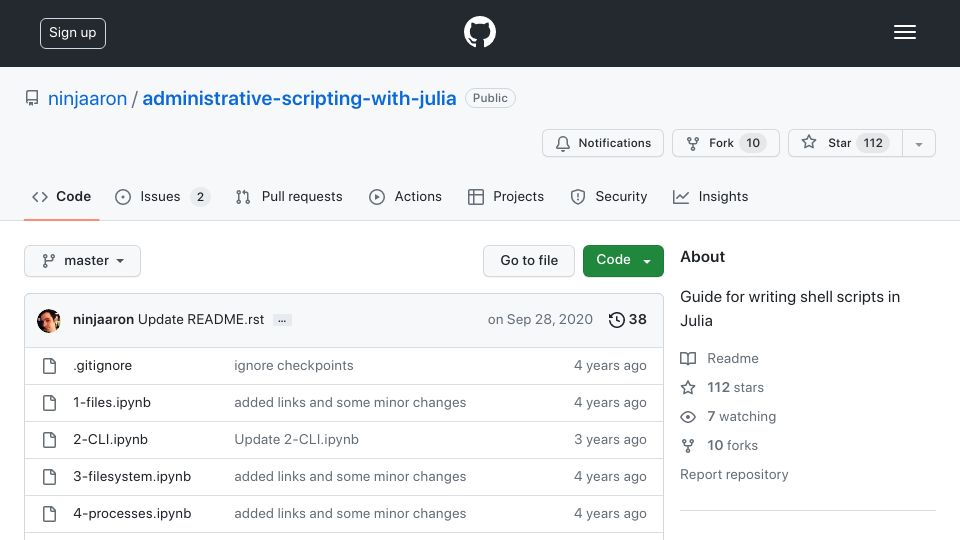Click the file icon next to 4-processes.ipynb
Image resolution: width=960 pixels, height=540 pixels.
[50, 514]
